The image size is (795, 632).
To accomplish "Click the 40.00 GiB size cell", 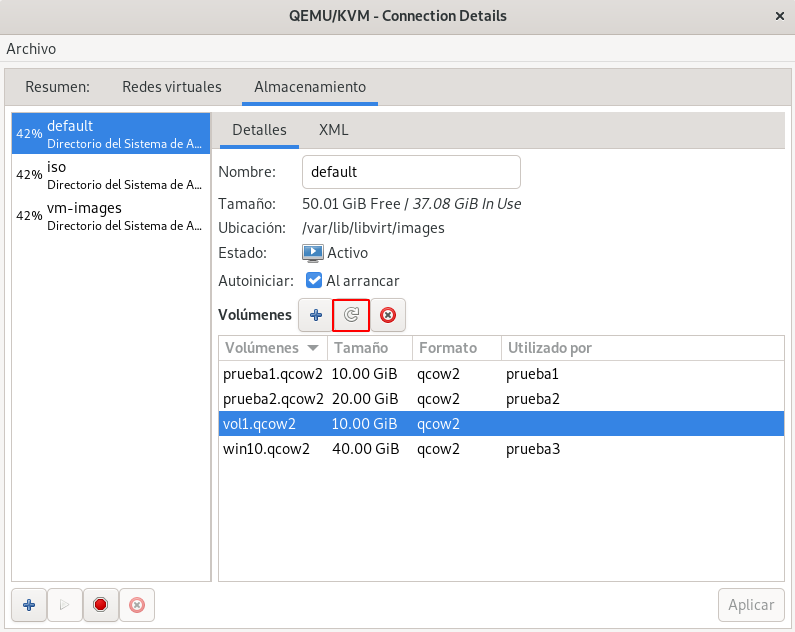I will tap(366, 449).
